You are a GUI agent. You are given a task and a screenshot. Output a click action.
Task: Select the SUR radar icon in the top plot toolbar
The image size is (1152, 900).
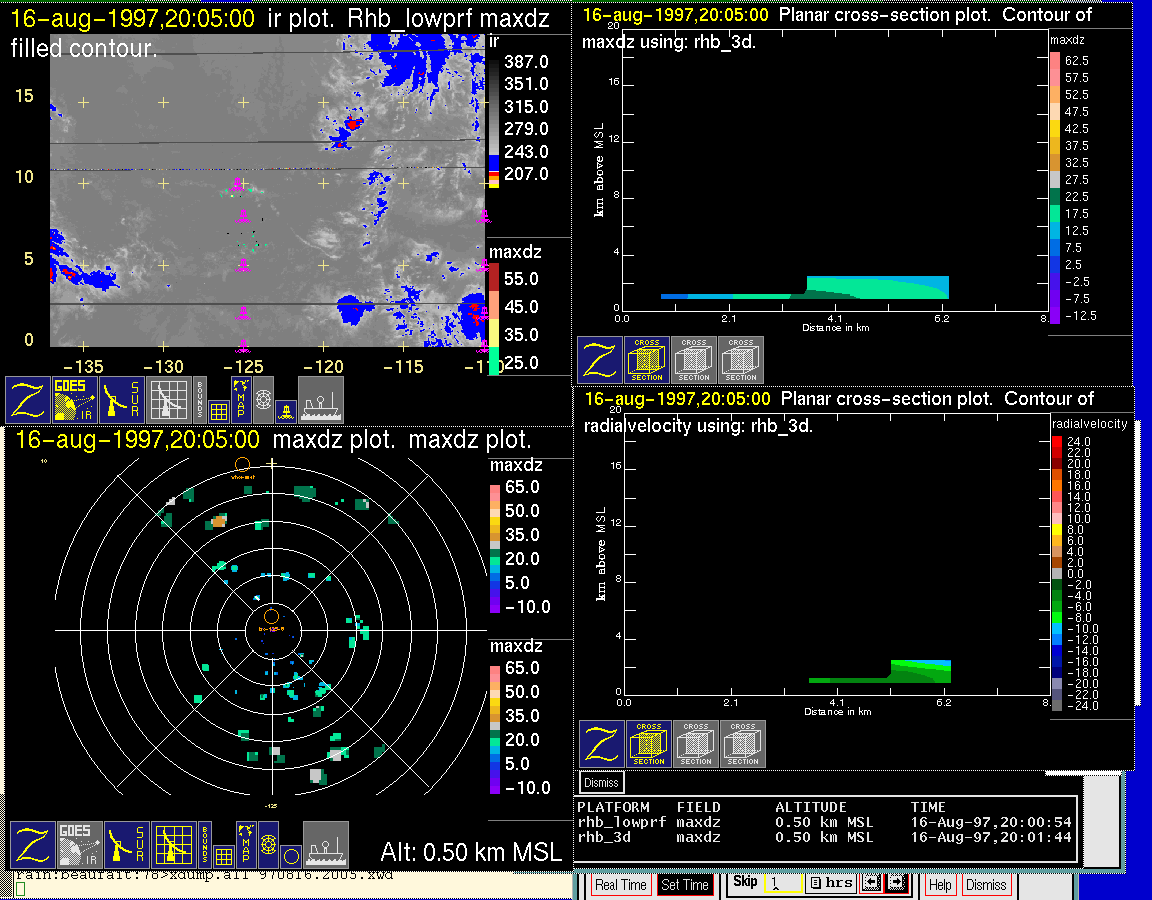tap(124, 400)
